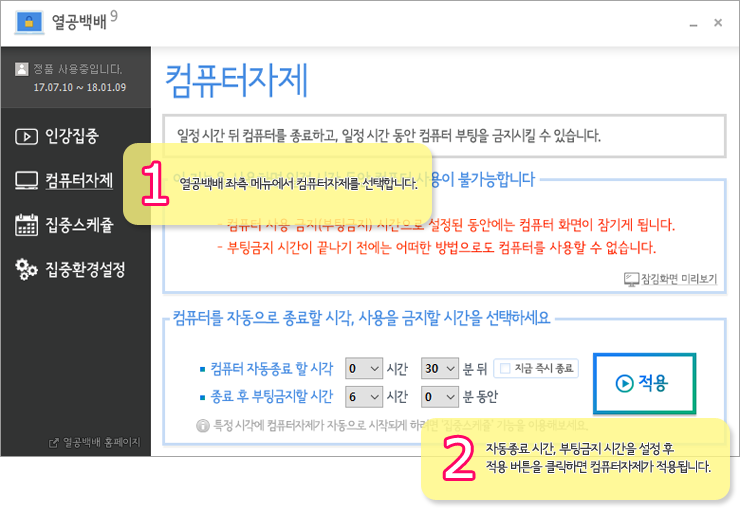Click the 컴퓨터 자동종료 할 시각 label

point(272,368)
